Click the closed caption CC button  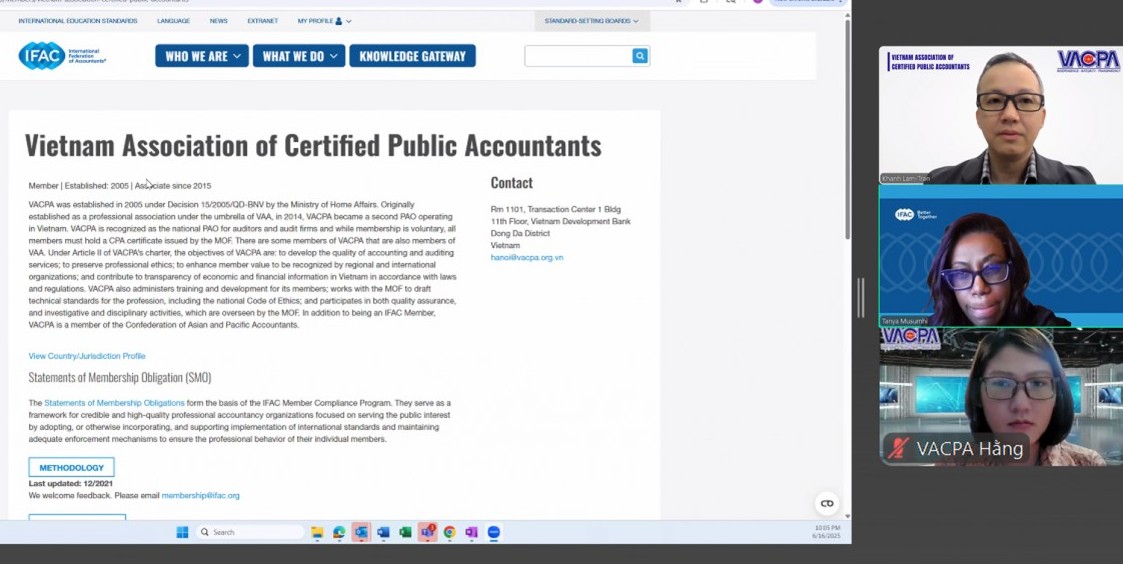point(827,503)
